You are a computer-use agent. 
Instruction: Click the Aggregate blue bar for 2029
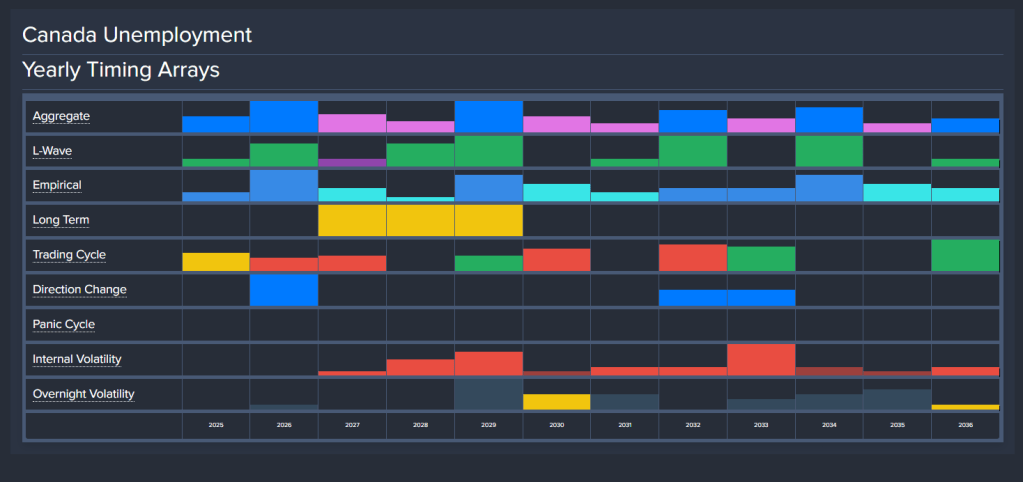489,117
